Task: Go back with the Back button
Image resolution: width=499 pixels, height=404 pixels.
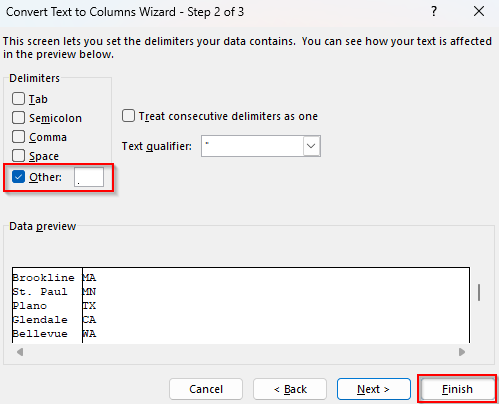Action: pos(290,389)
